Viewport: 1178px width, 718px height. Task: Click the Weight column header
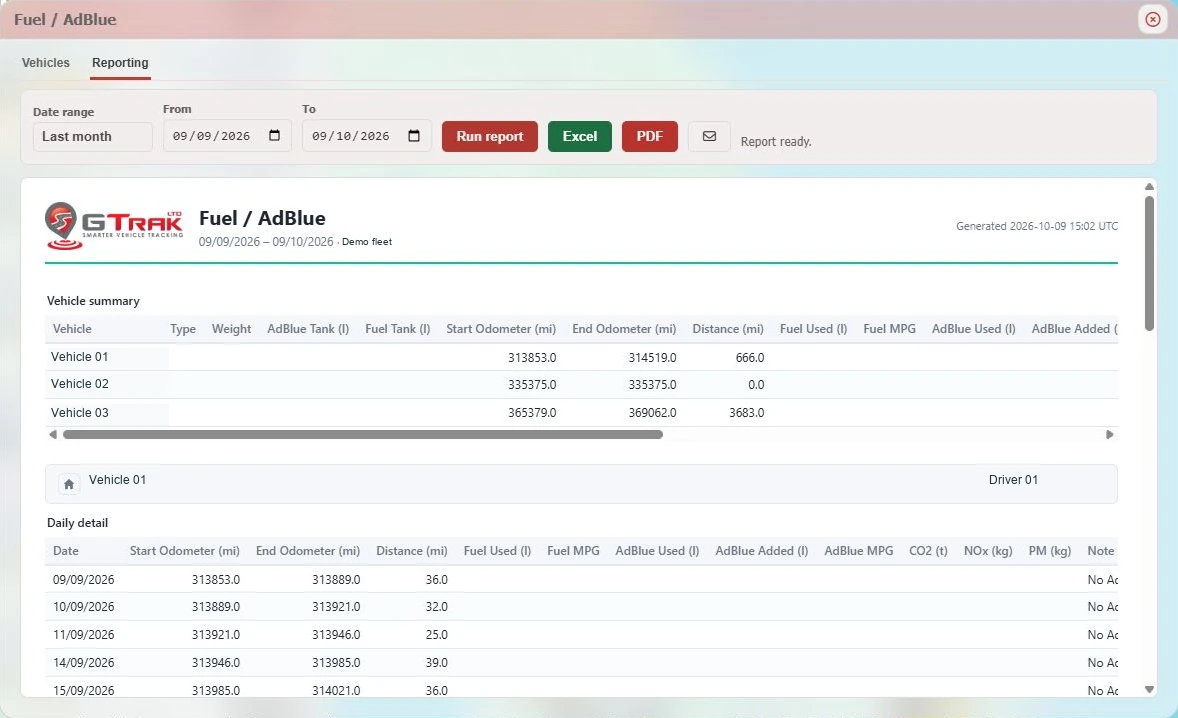click(x=231, y=329)
